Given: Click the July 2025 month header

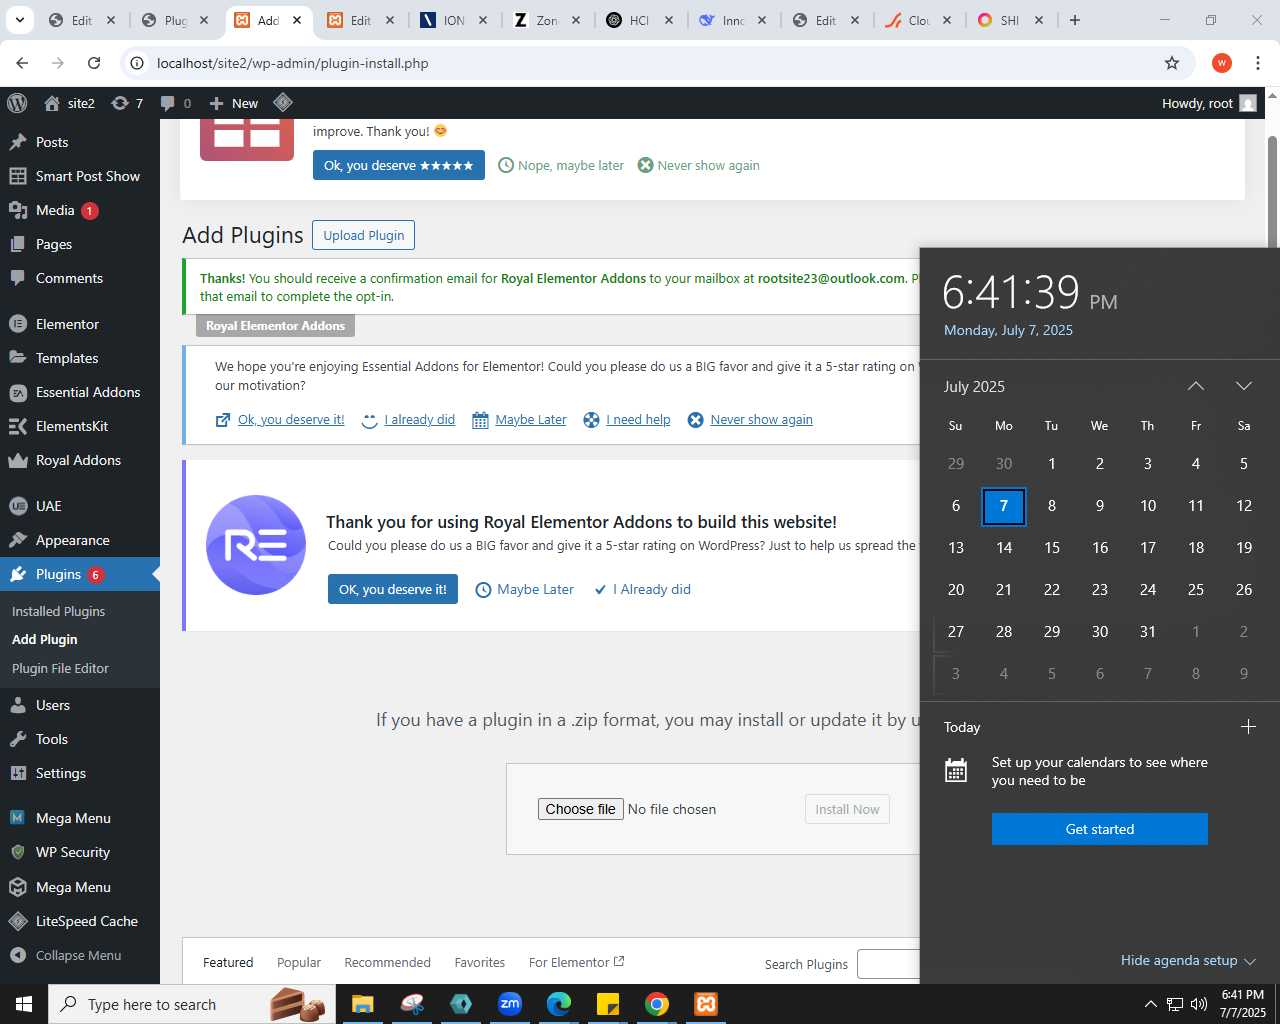Looking at the screenshot, I should tap(974, 386).
